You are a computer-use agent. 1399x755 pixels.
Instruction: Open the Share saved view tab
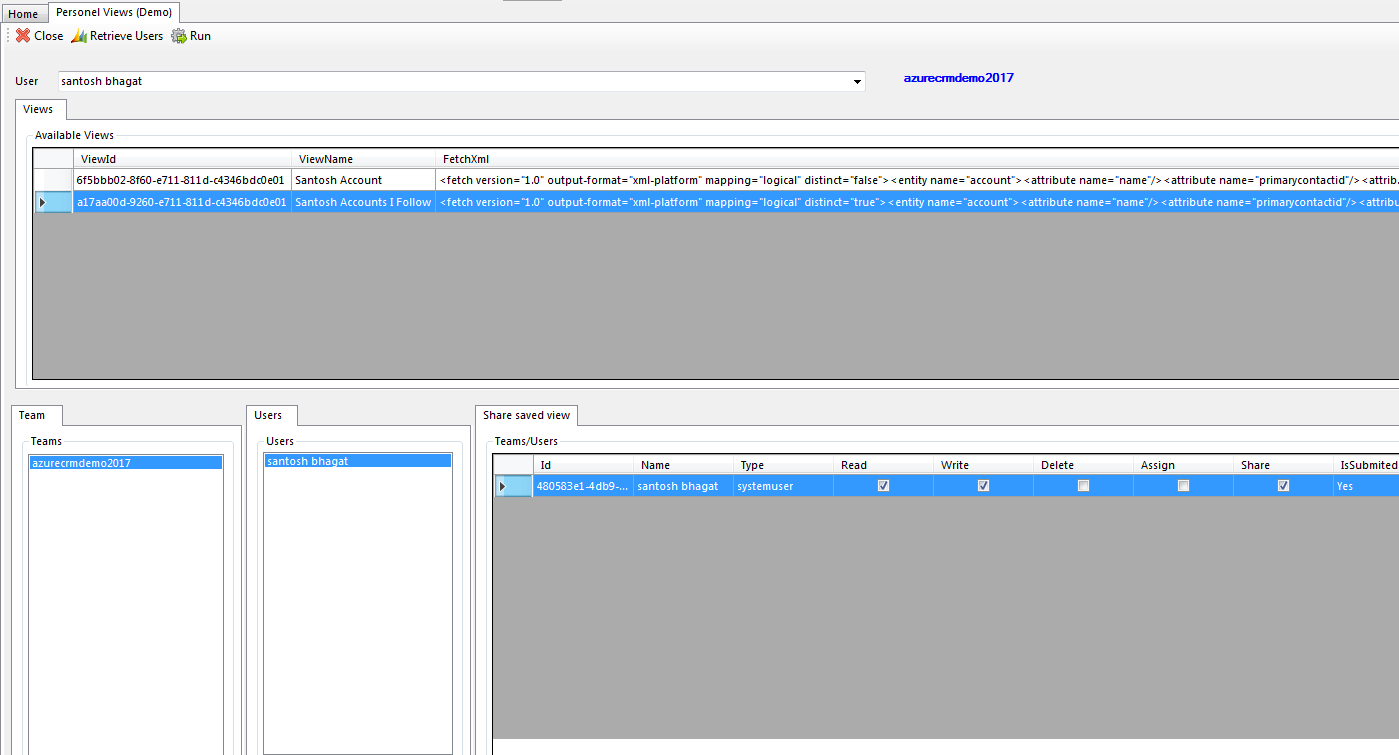point(526,415)
